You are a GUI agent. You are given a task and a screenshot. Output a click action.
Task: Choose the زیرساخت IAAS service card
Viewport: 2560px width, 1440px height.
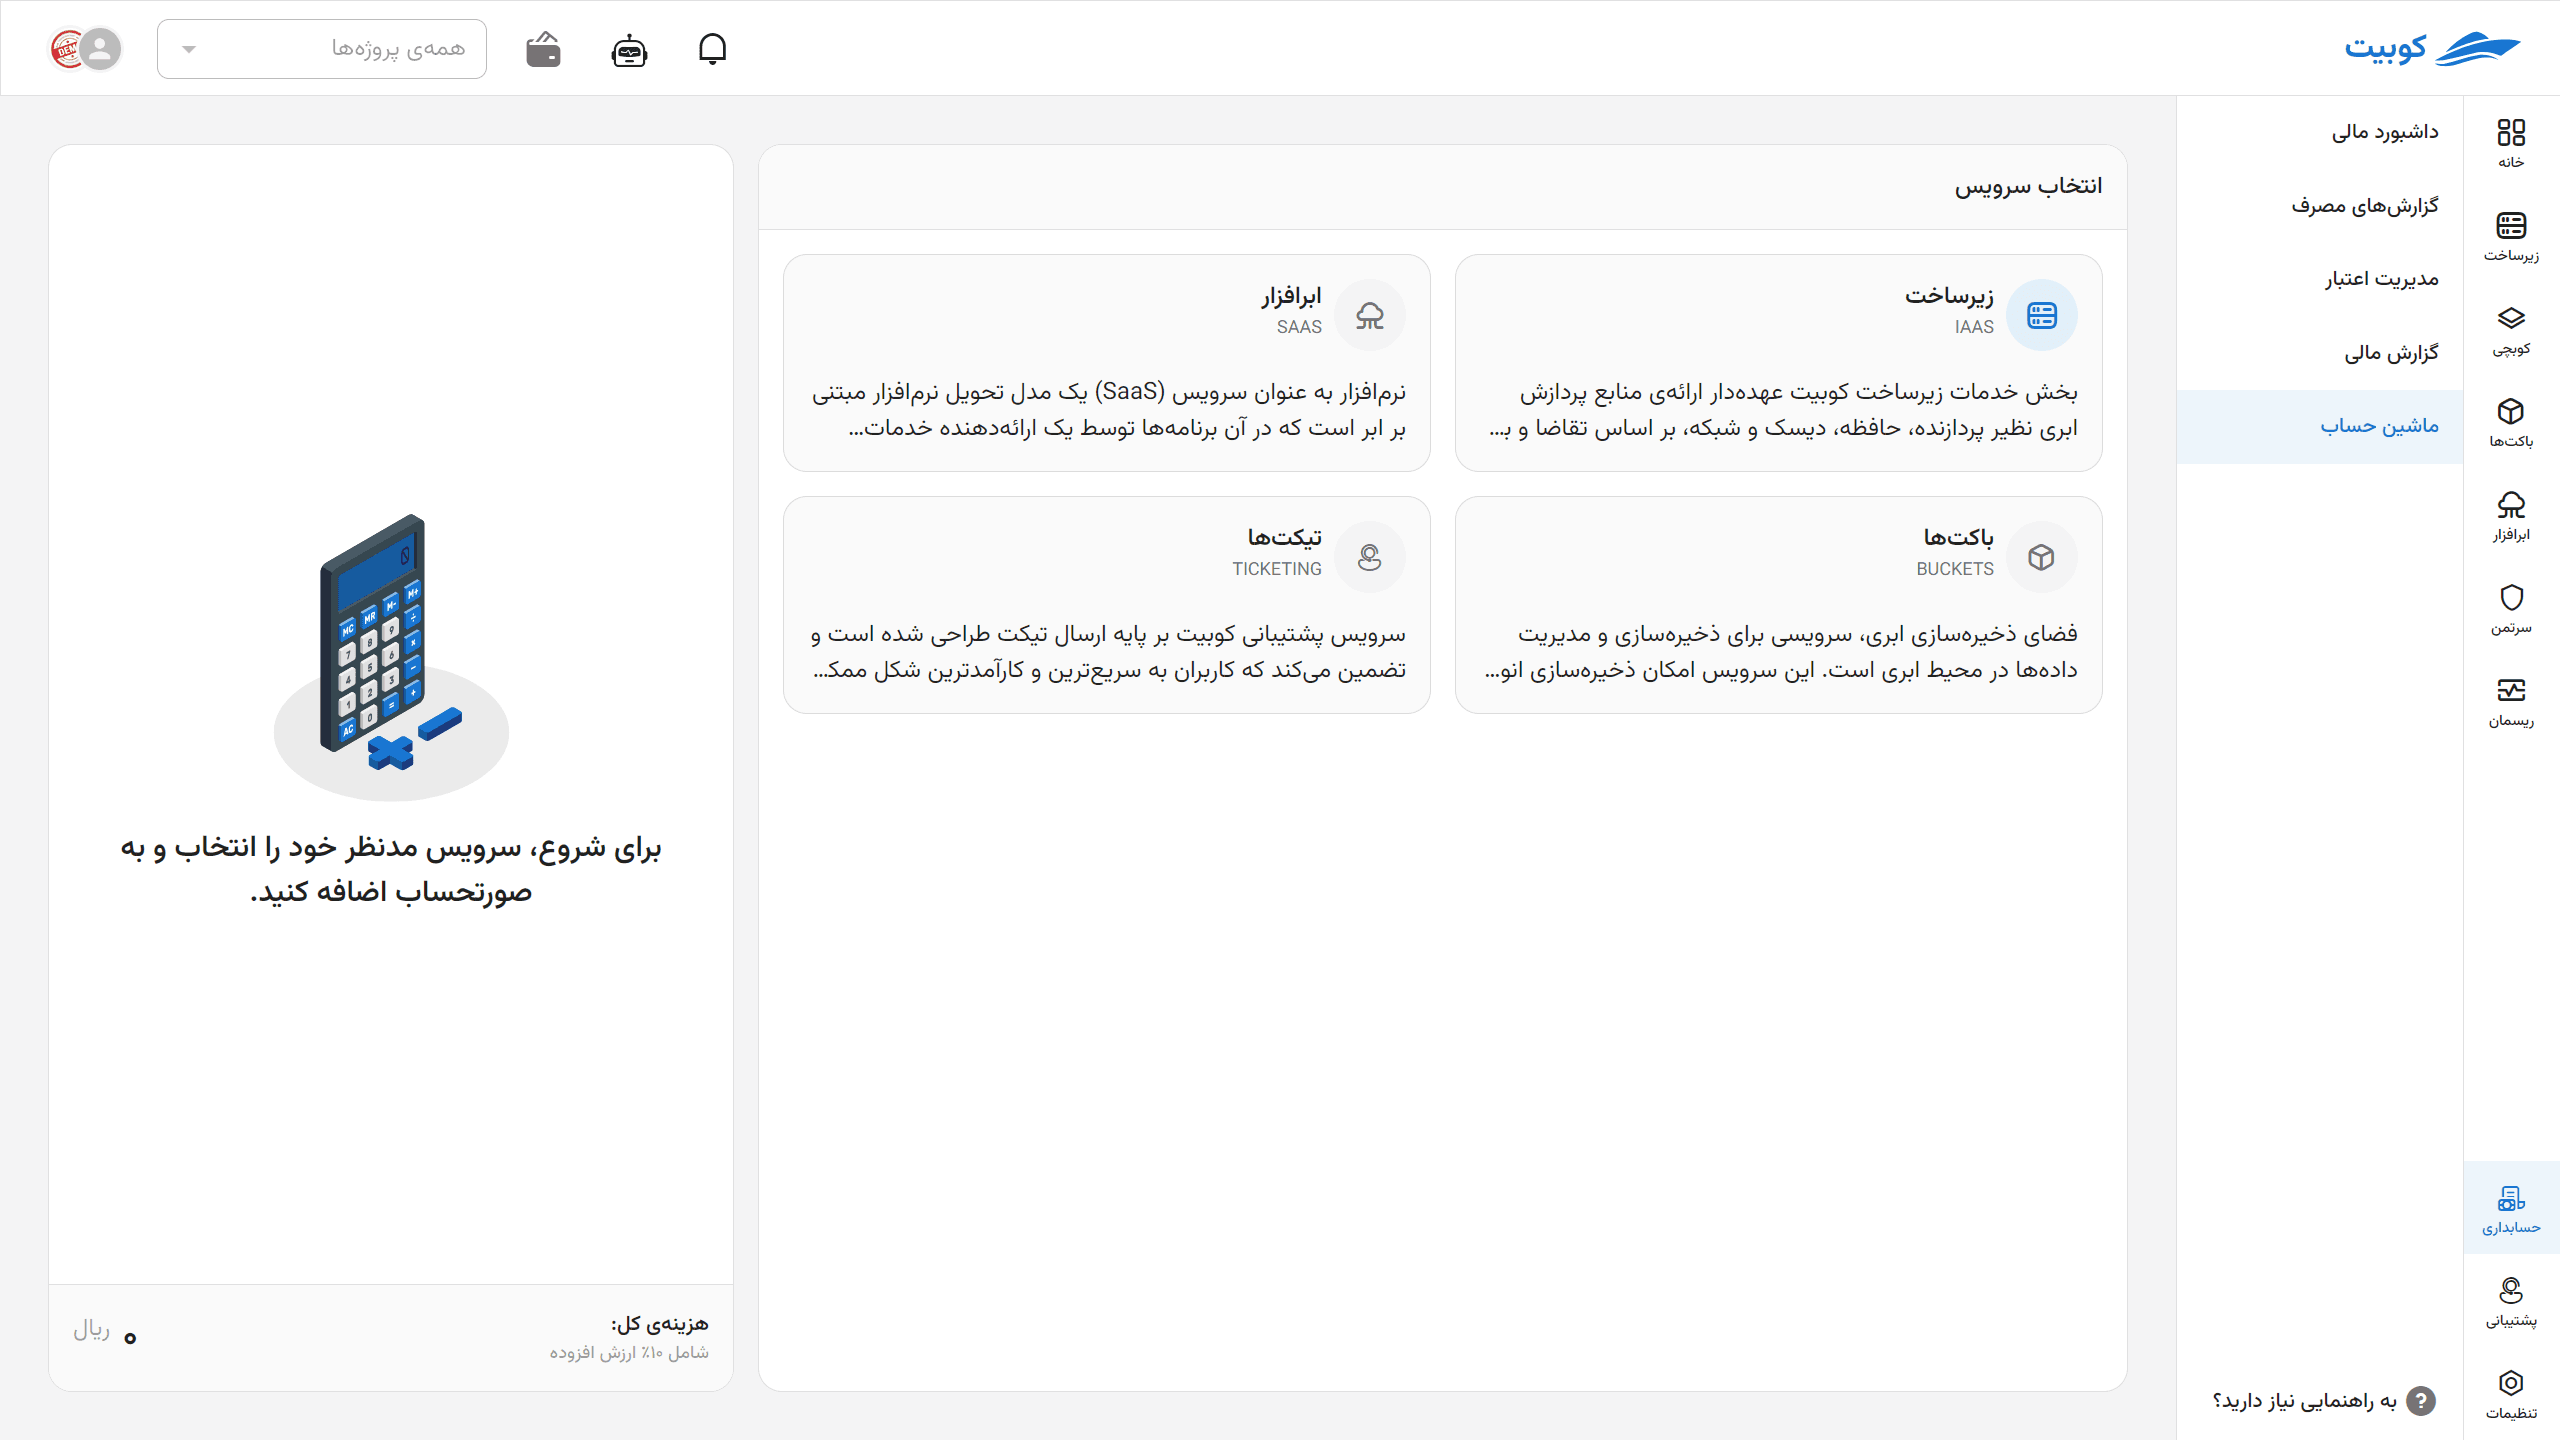(x=1778, y=363)
